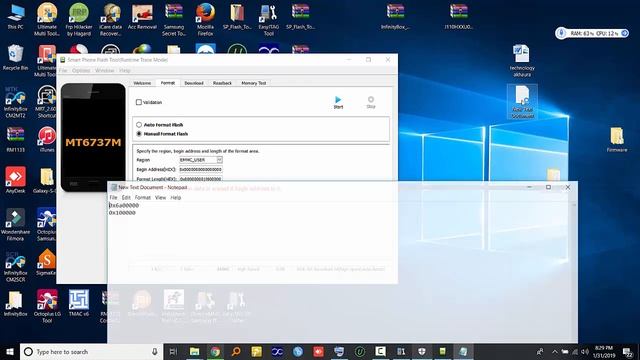Open InfinityBox folder desktop icon
640x360 pixels.
click(16, 304)
